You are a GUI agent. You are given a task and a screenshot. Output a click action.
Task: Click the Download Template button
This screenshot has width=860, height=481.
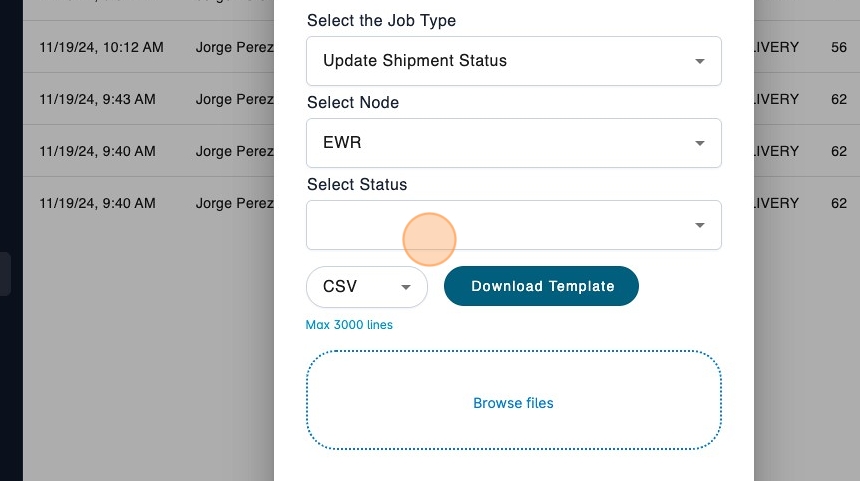pyautogui.click(x=541, y=286)
